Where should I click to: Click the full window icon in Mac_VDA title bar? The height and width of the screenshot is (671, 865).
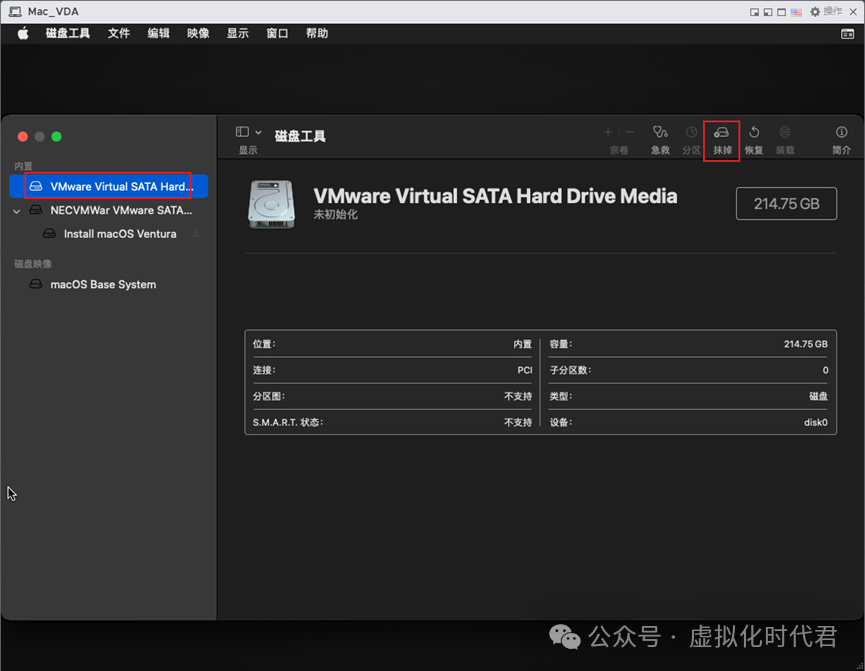tap(781, 12)
